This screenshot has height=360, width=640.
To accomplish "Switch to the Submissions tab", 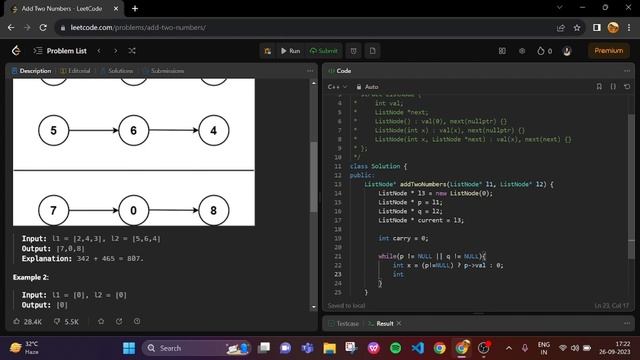I will pos(164,71).
